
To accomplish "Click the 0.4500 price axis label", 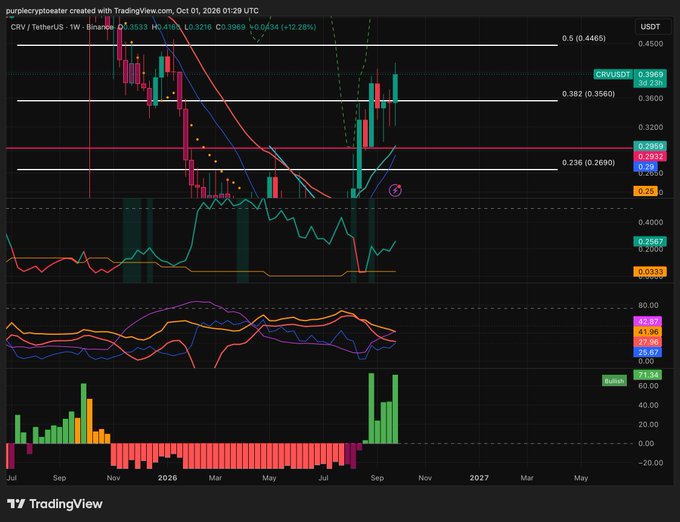I will click(651, 44).
